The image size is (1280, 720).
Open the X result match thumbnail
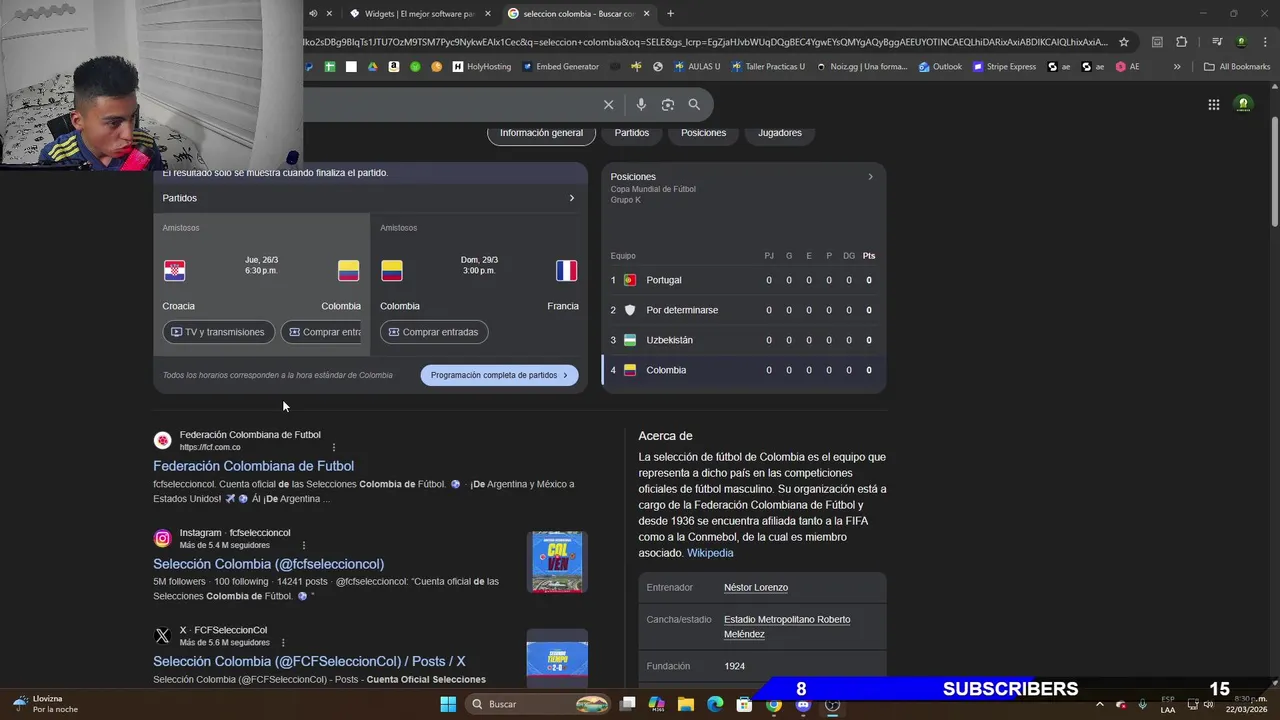click(x=557, y=658)
